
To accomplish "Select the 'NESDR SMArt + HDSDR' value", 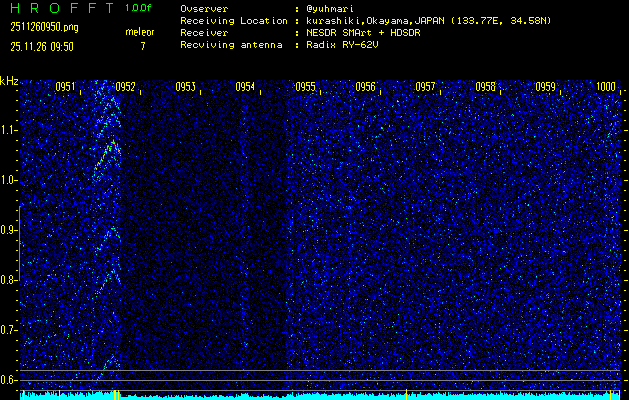I will (363, 33).
